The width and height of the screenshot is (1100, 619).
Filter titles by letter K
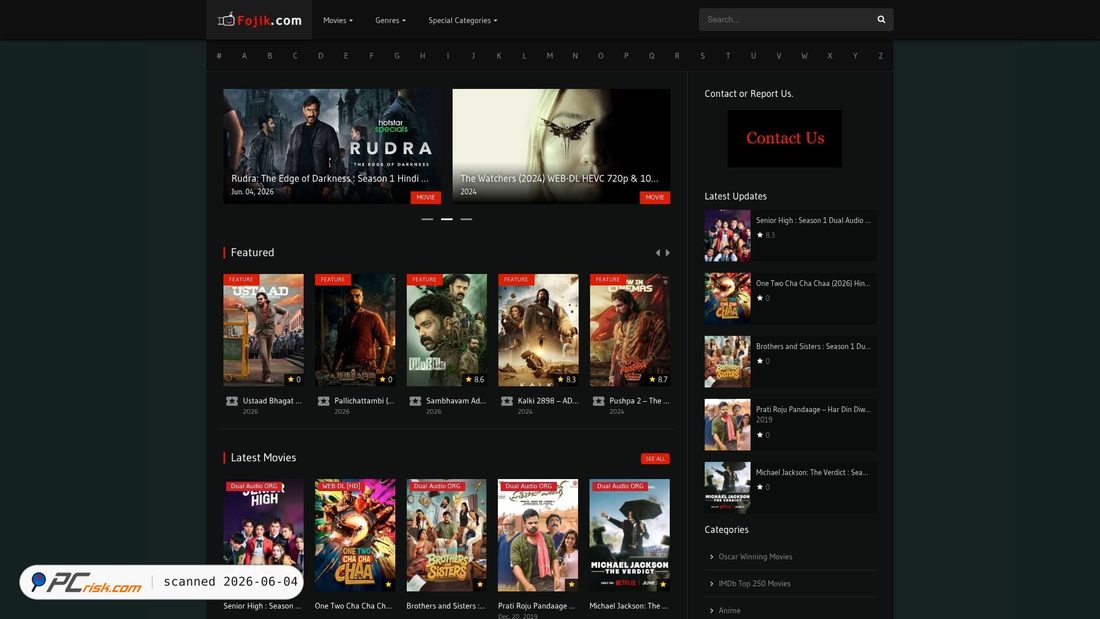[x=499, y=55]
